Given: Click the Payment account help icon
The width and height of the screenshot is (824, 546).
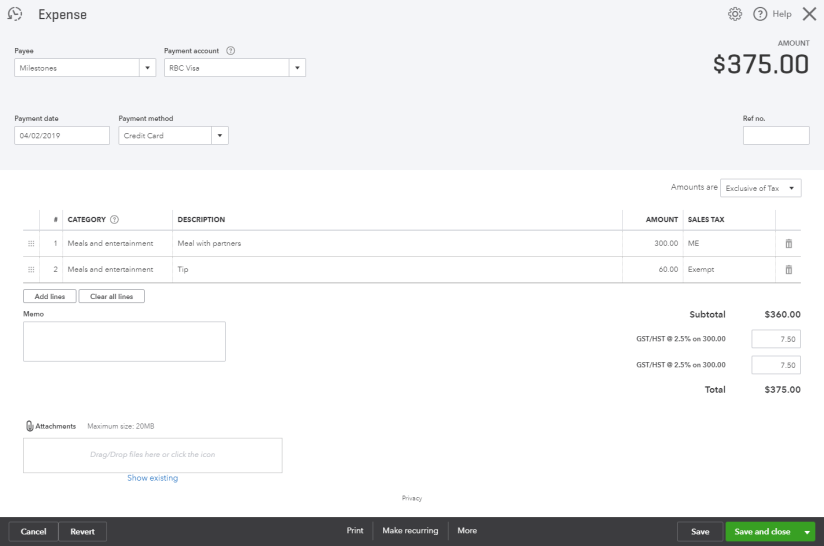Looking at the screenshot, I should click(x=231, y=51).
